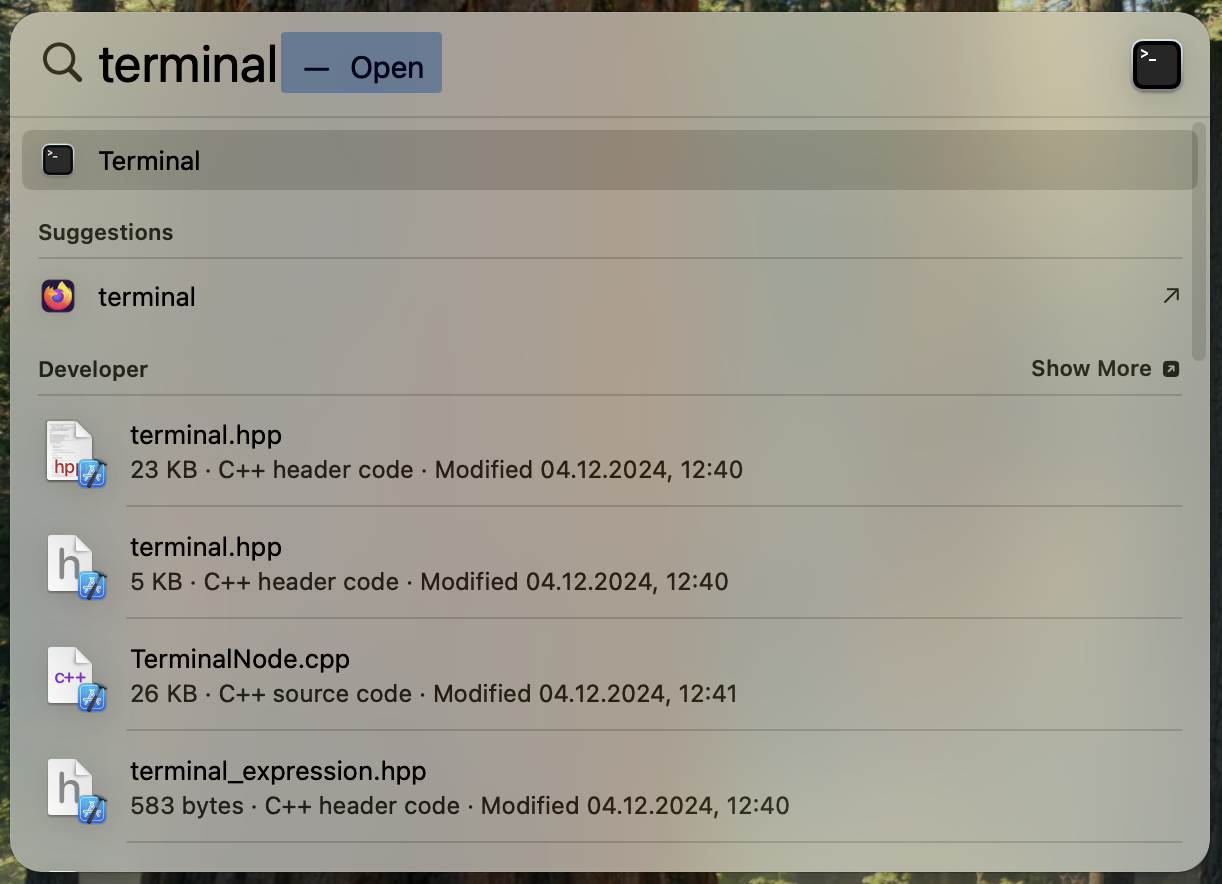Select the Firefox icon next to terminal suggestion
The width and height of the screenshot is (1222, 884).
[x=58, y=296]
